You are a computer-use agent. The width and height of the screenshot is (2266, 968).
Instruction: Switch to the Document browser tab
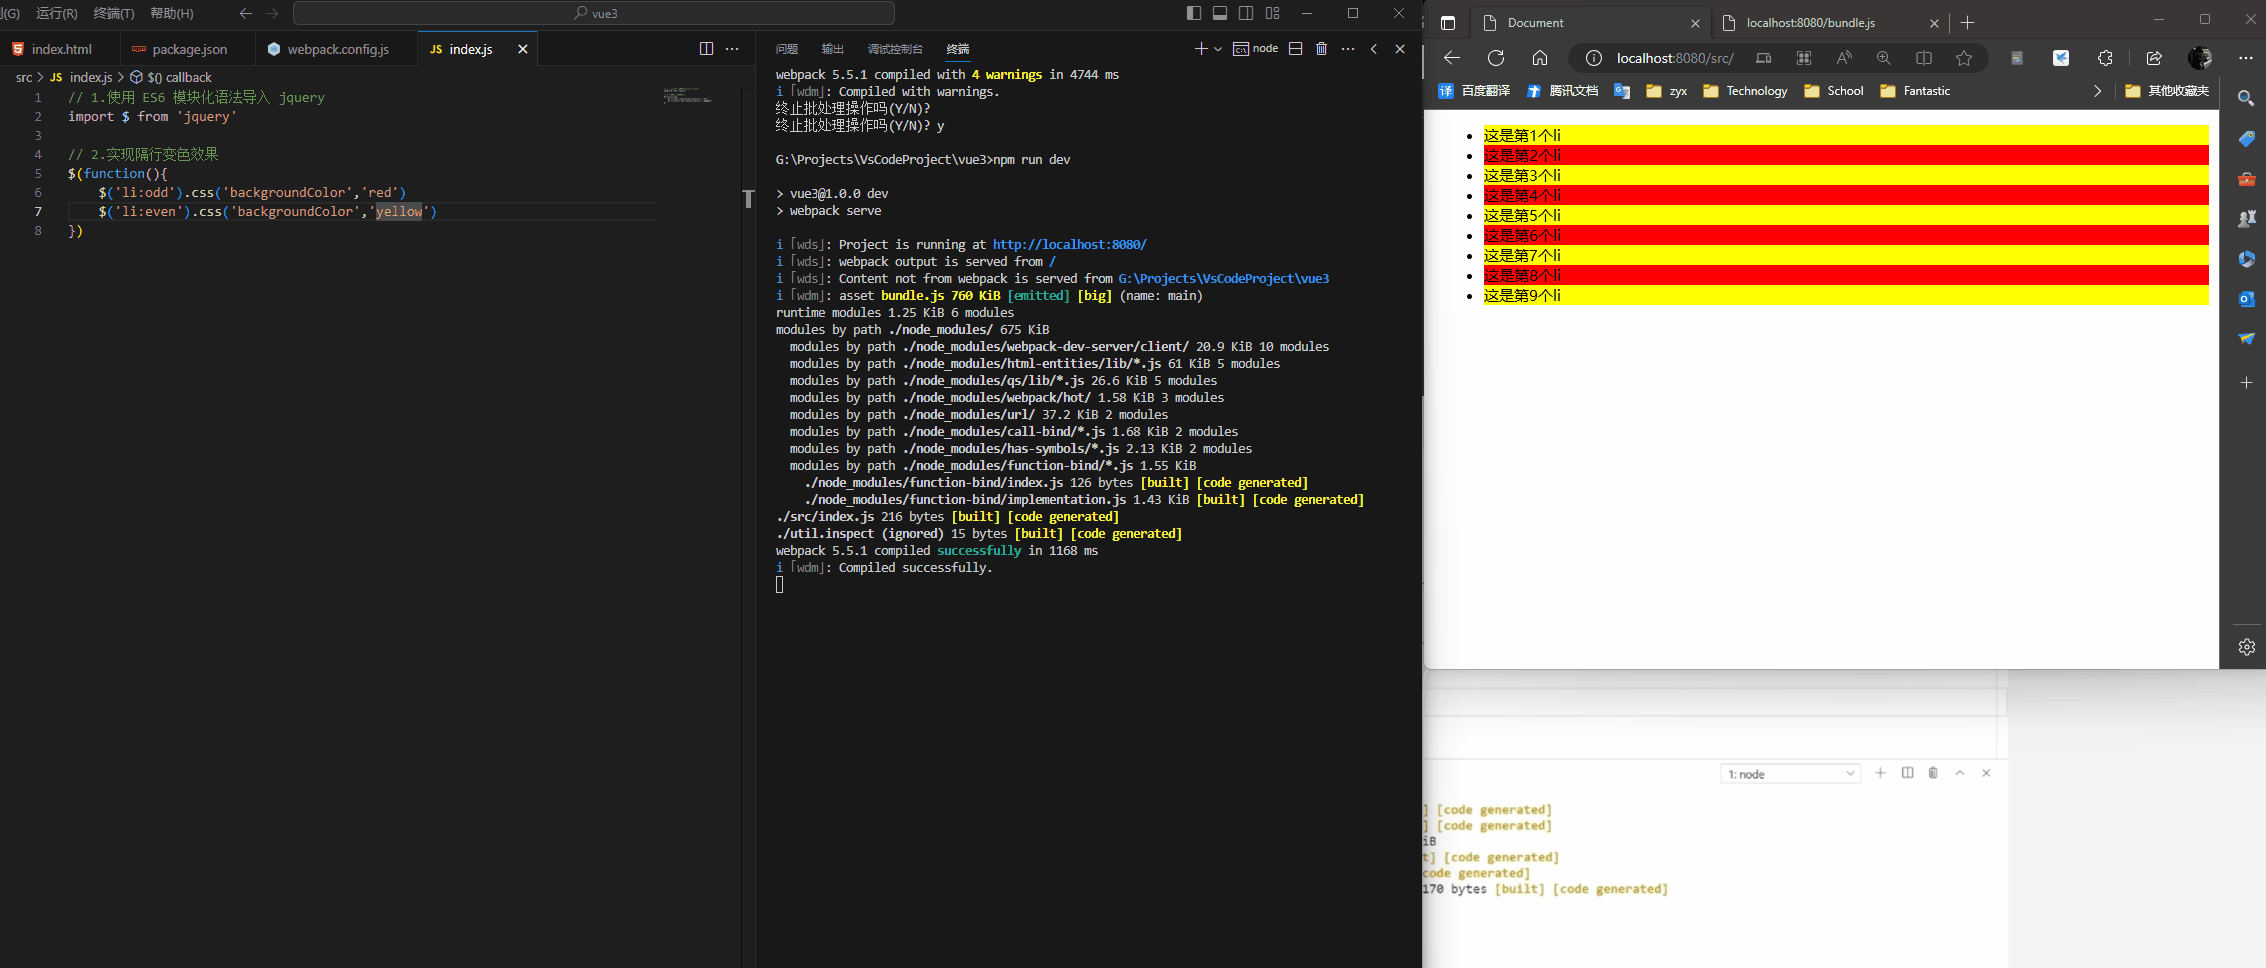[x=1592, y=23]
